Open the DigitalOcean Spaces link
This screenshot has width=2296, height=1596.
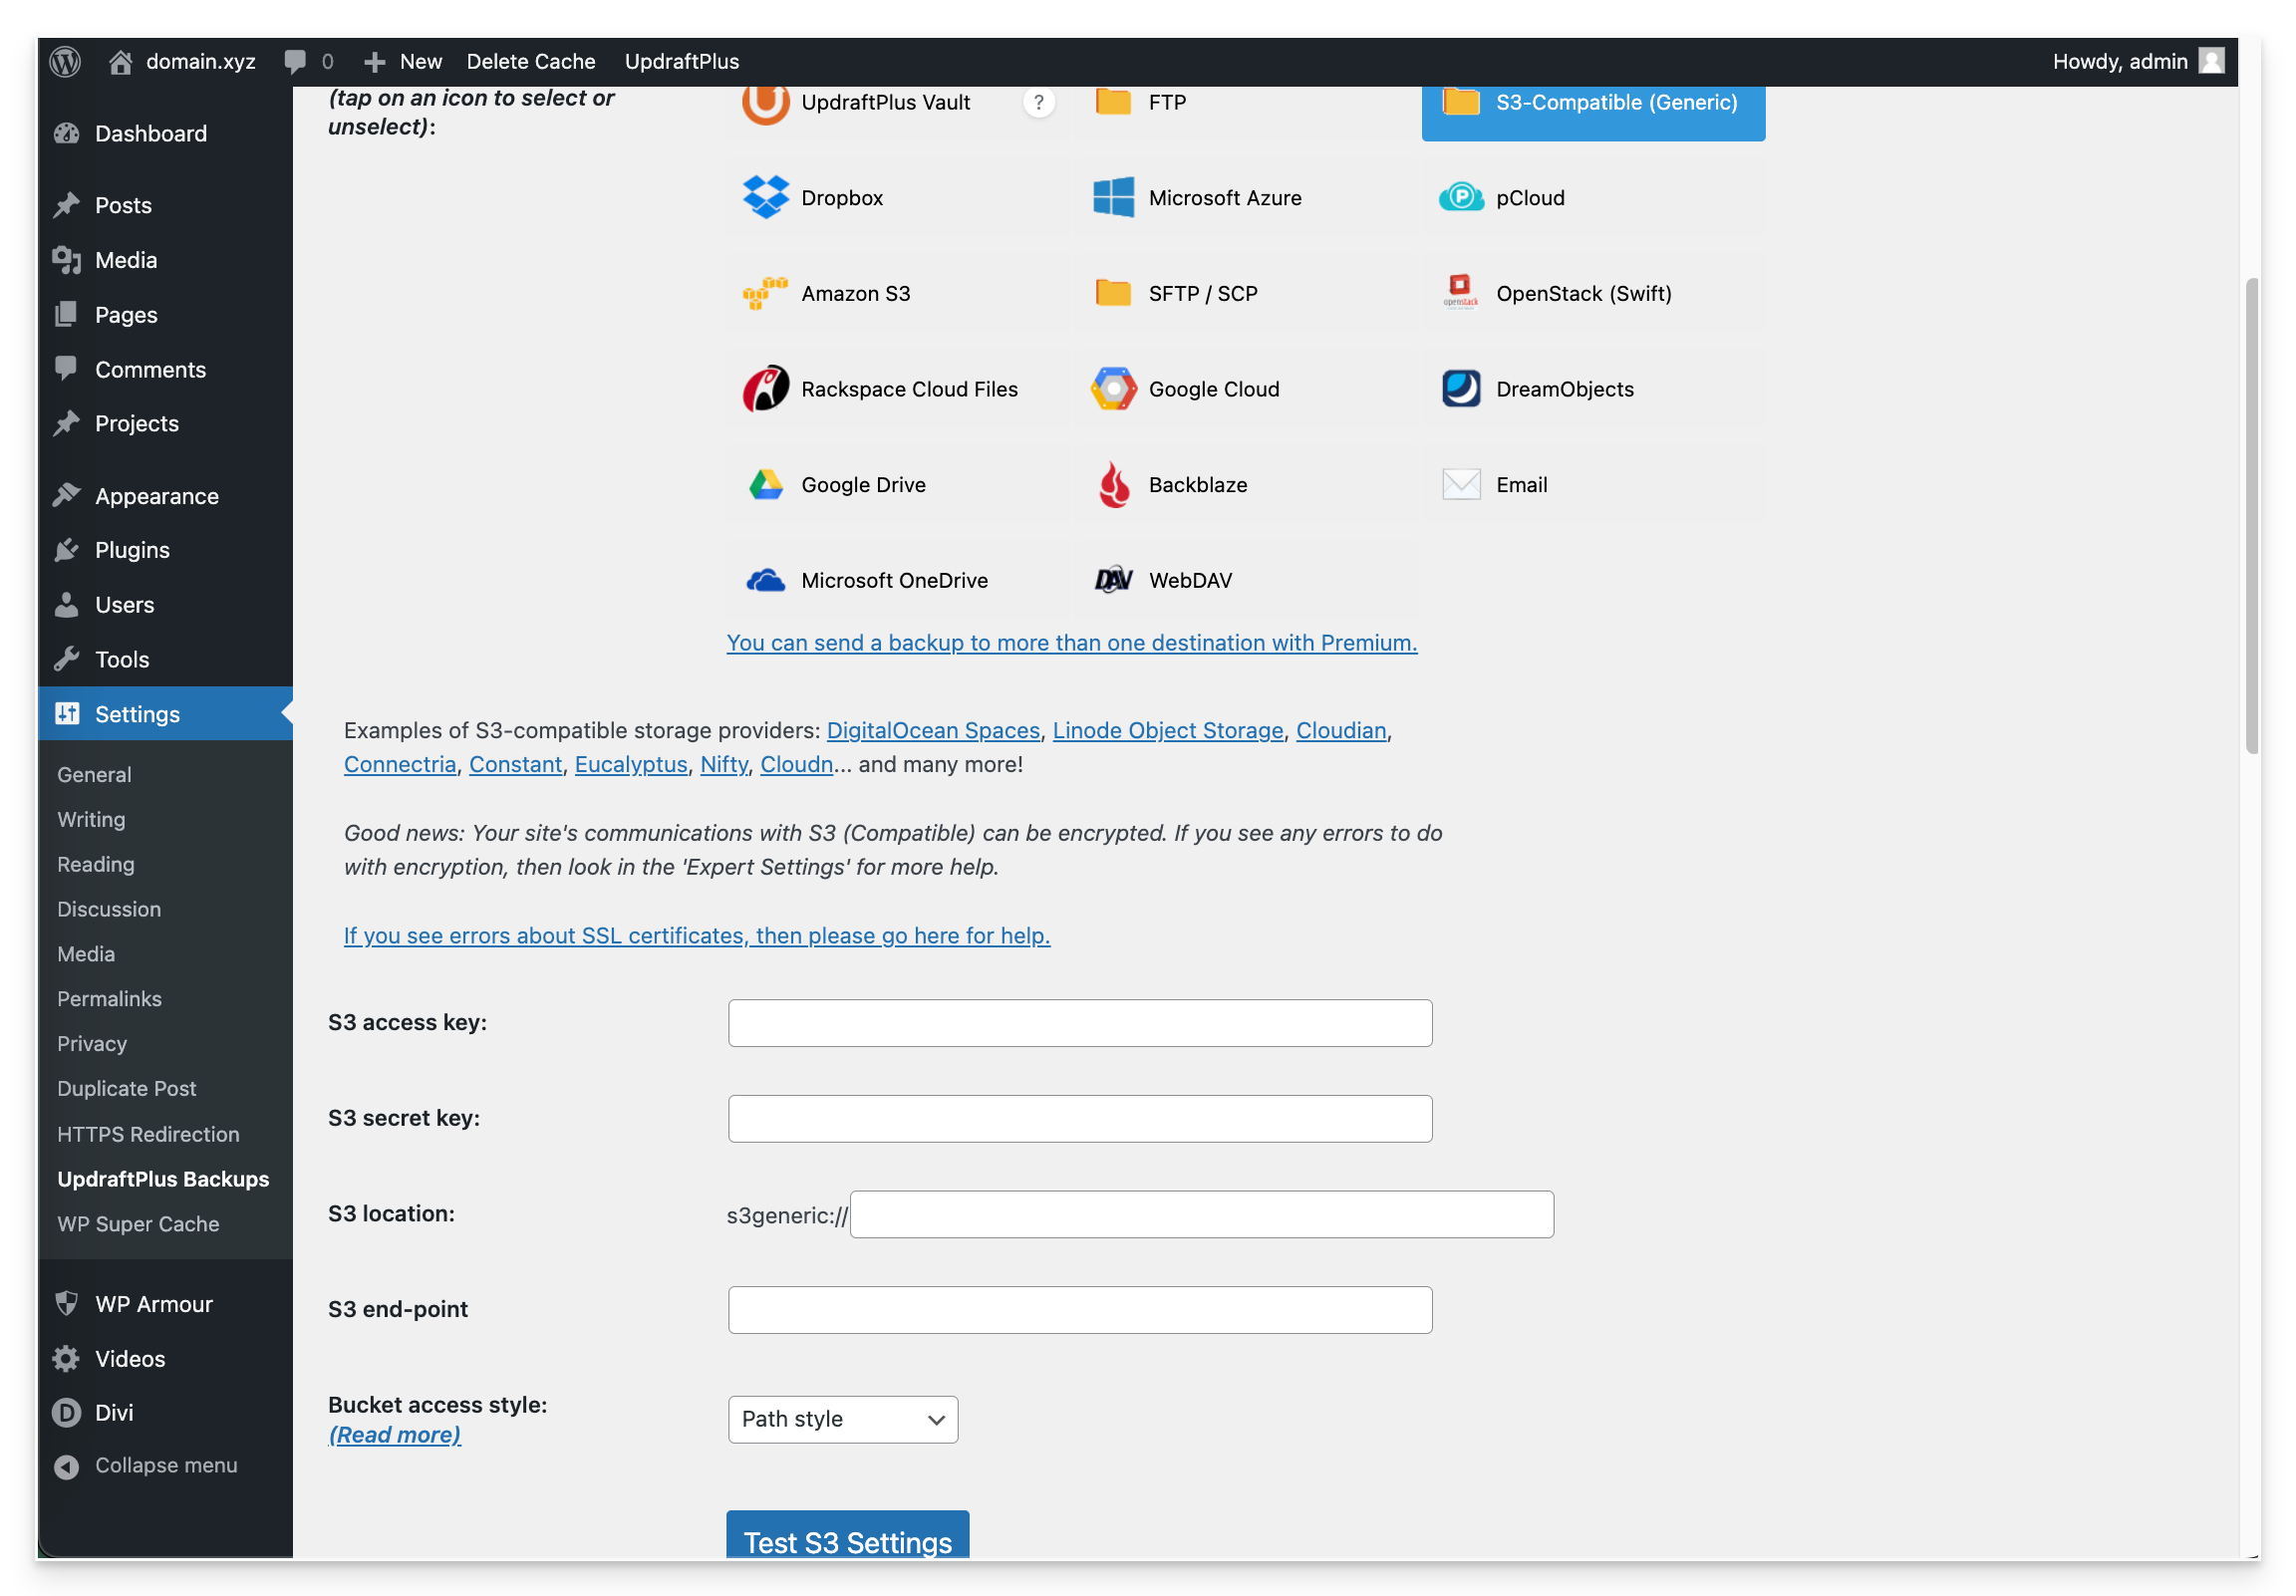(933, 730)
